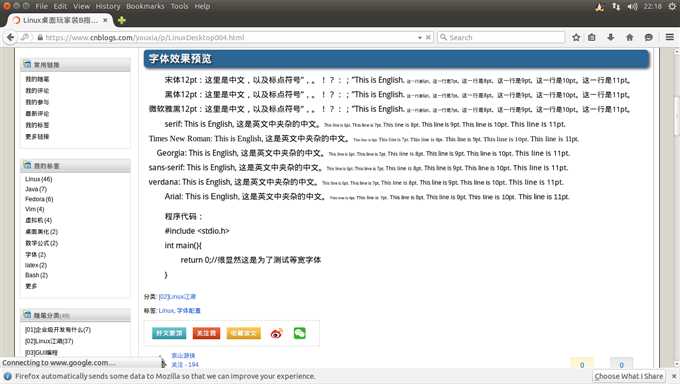Open the Linux tag link below the article

point(166,311)
